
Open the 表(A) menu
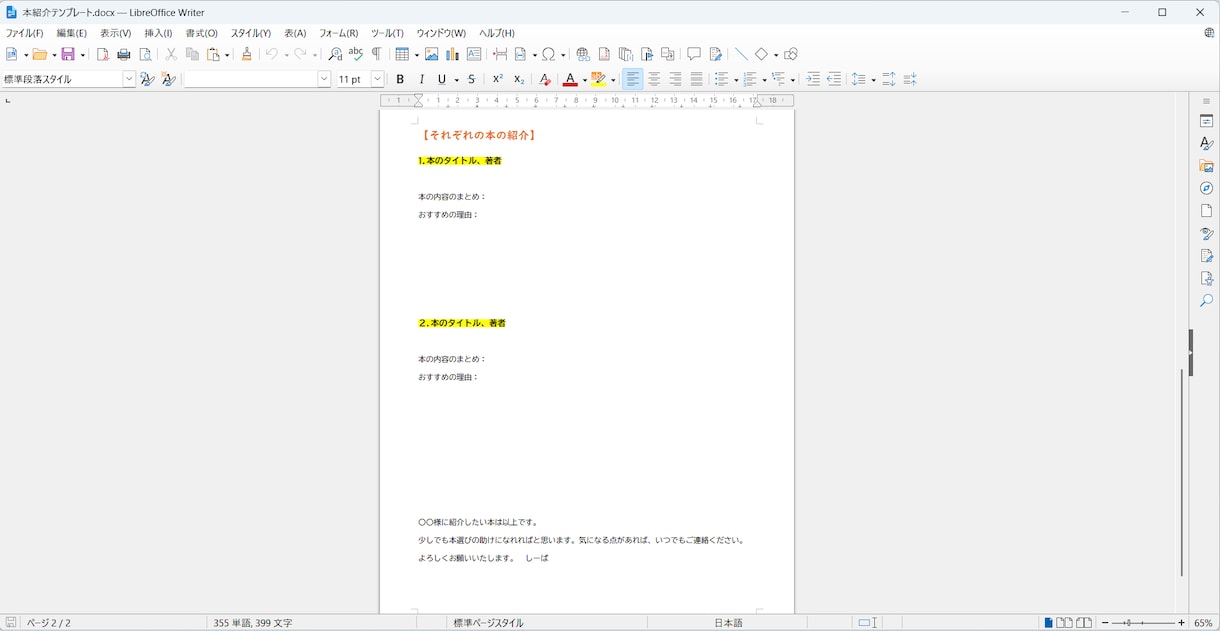[295, 33]
